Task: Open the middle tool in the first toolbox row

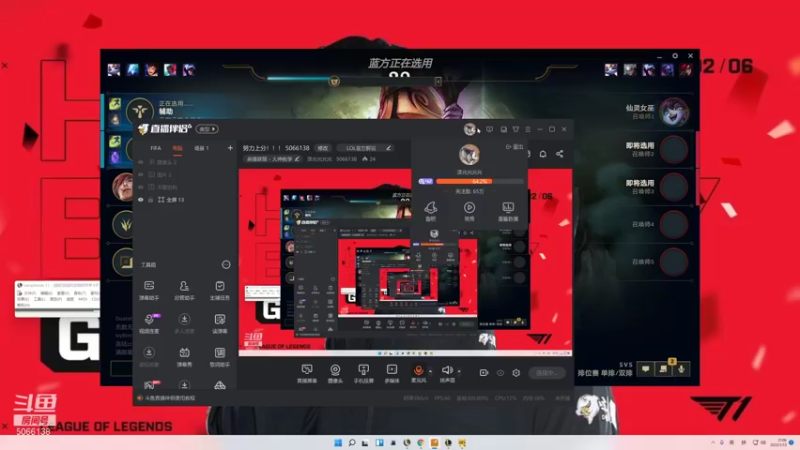Action: click(184, 290)
